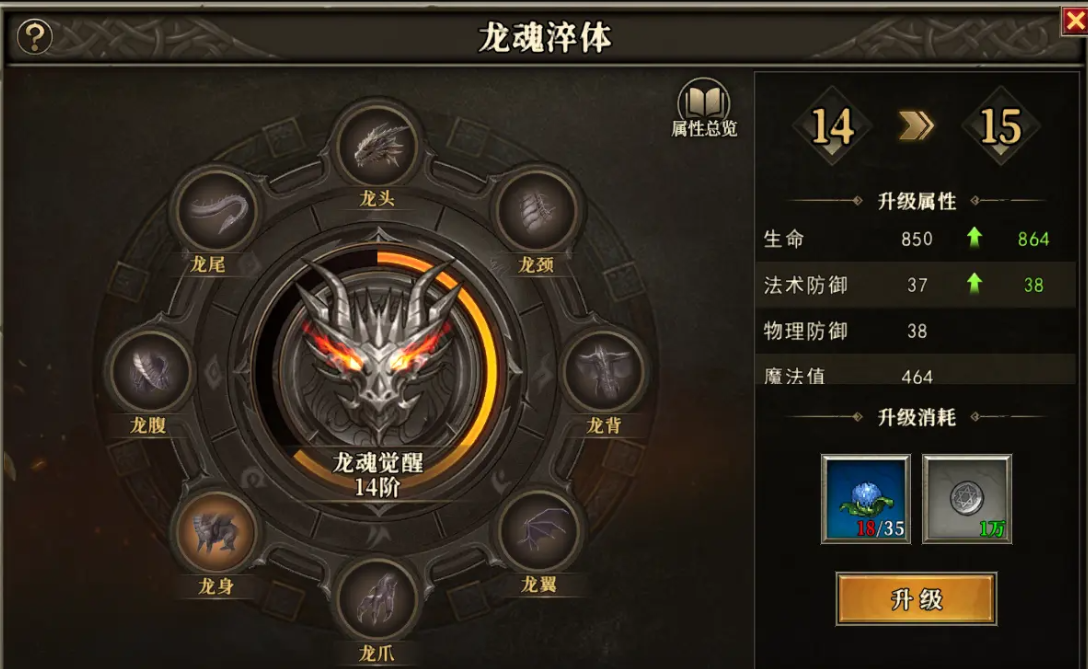Tap the silver coin cost 1万
This screenshot has width=1088, height=669.
point(967,498)
